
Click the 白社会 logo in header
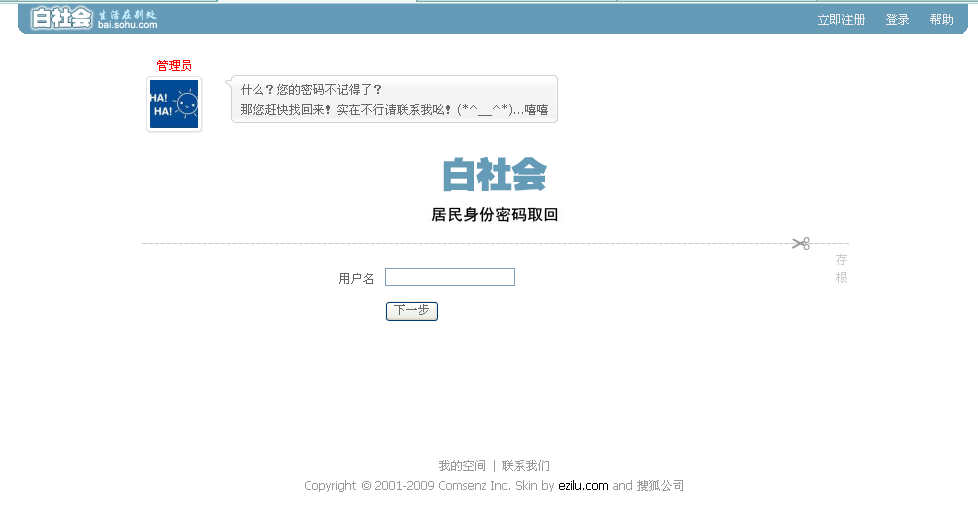(62, 18)
